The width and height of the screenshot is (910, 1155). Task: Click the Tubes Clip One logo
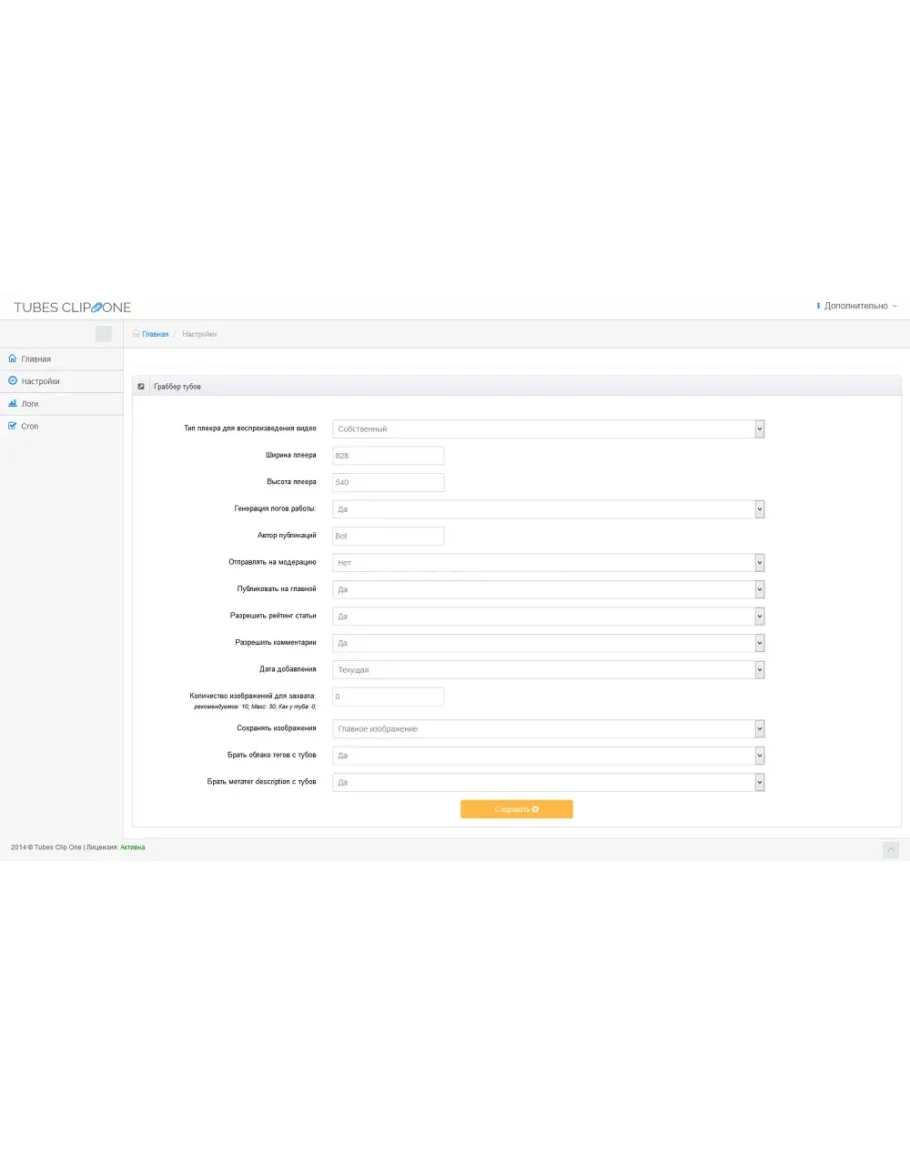[x=72, y=307]
